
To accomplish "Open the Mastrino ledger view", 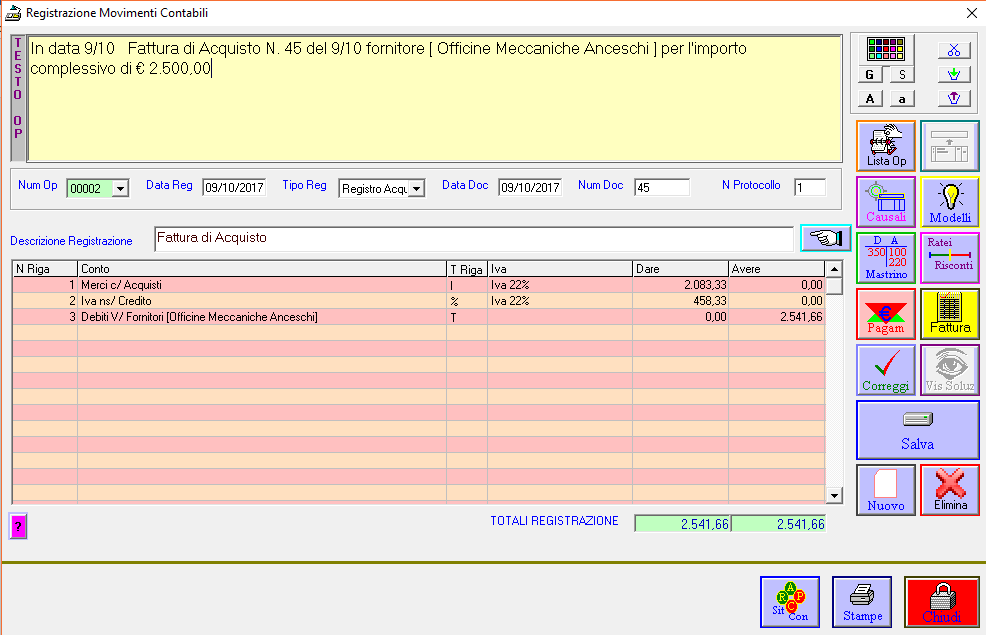I will [x=886, y=258].
